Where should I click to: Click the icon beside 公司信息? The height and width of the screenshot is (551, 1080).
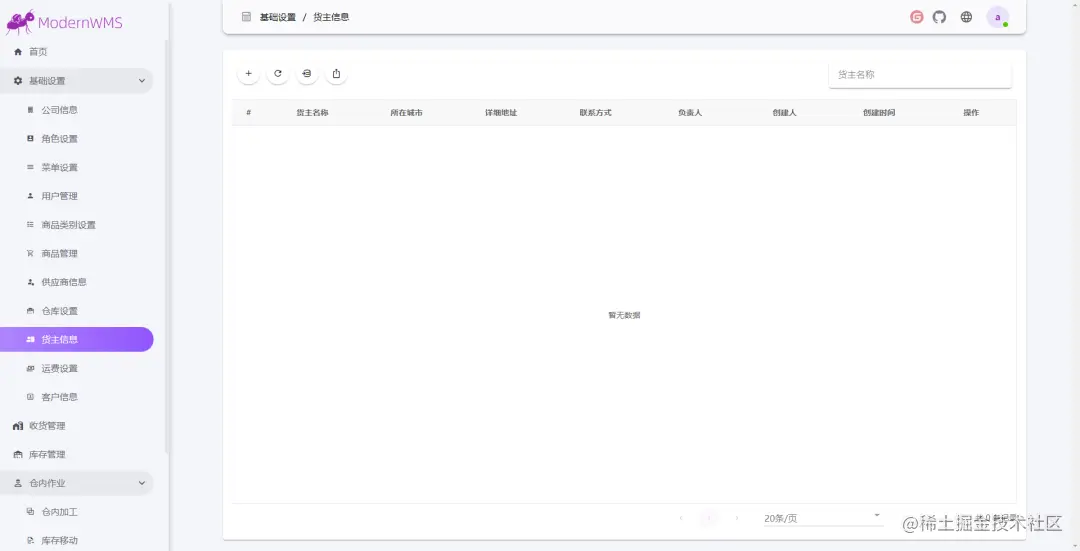30,110
